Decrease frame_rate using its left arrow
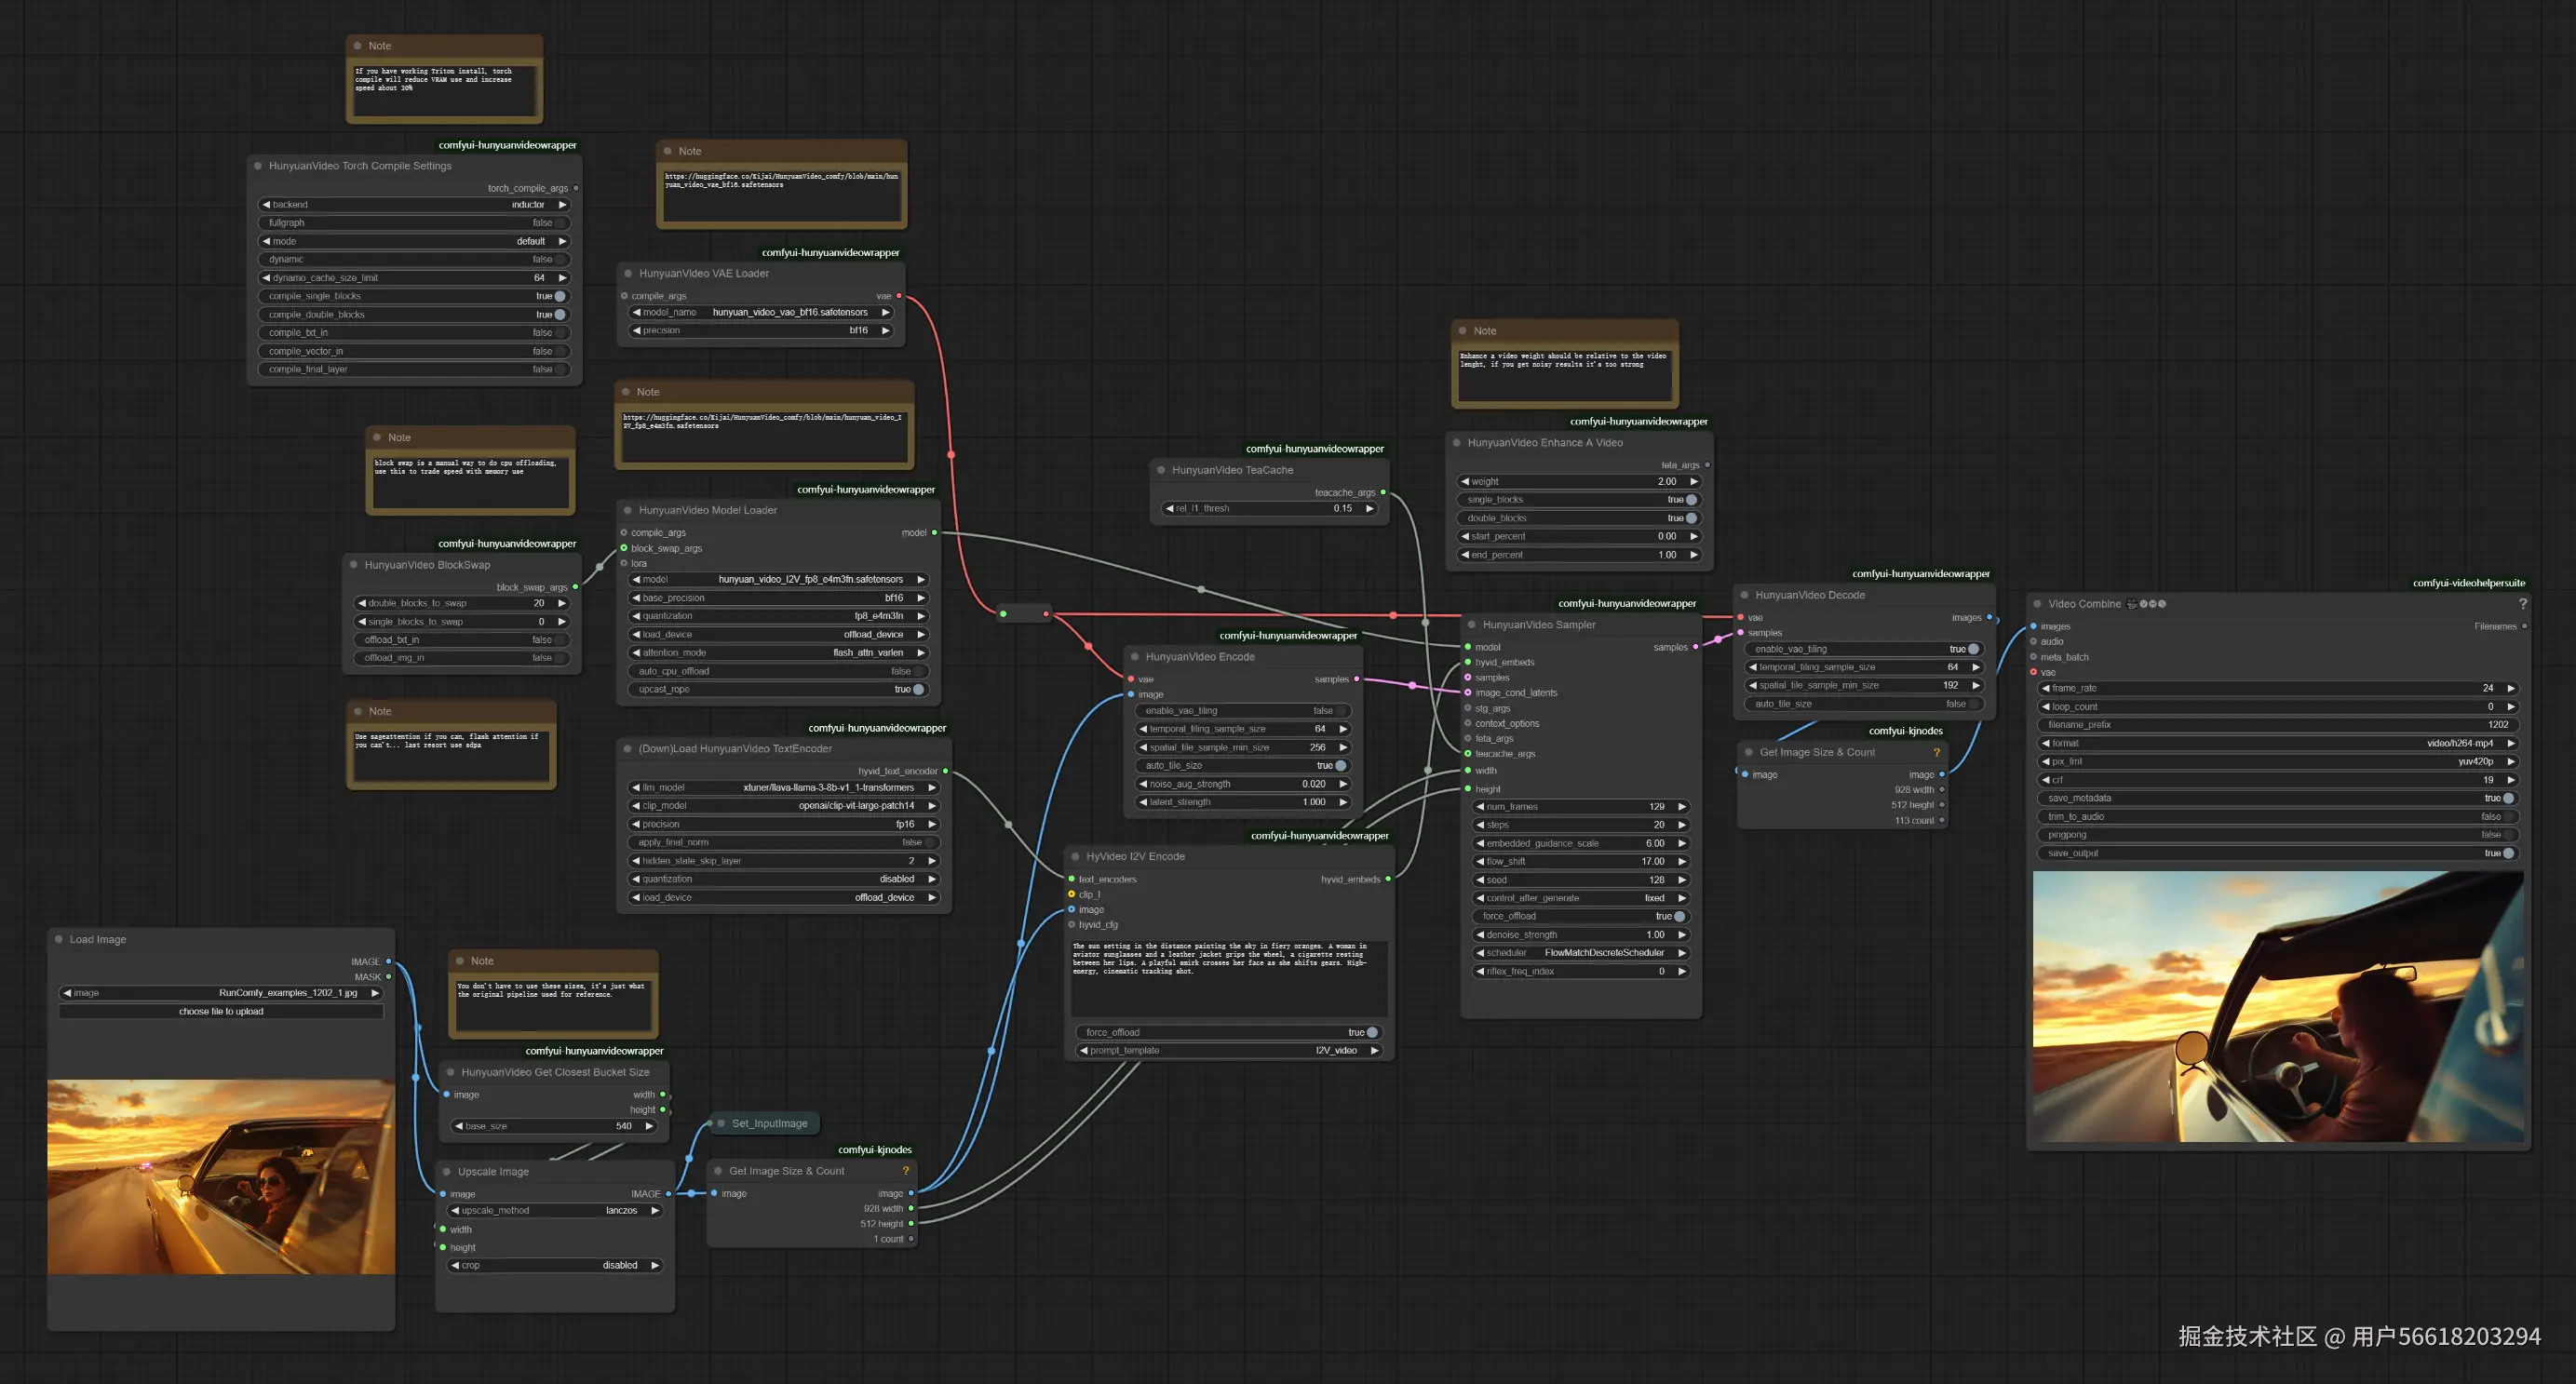This screenshot has width=2576, height=1384. pos(2046,688)
